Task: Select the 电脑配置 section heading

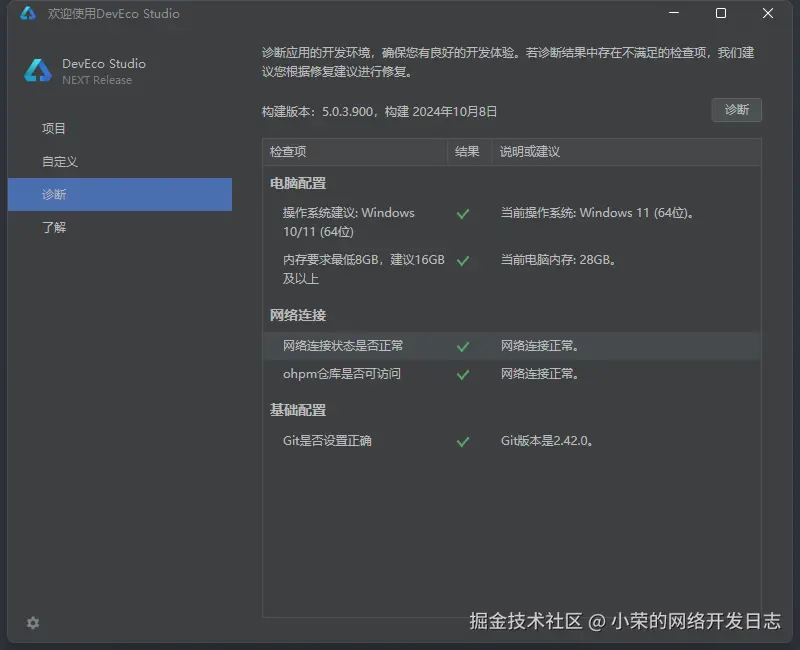Action: pyautogui.click(x=298, y=183)
